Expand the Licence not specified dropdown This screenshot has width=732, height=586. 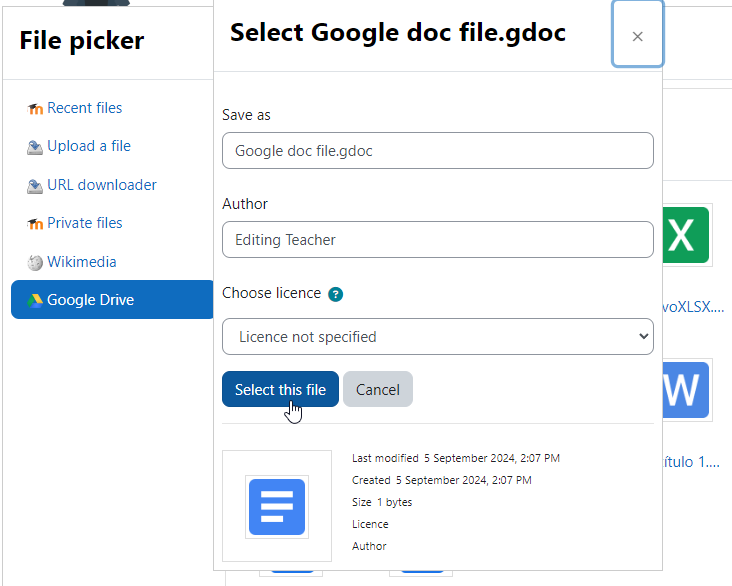[x=437, y=337]
